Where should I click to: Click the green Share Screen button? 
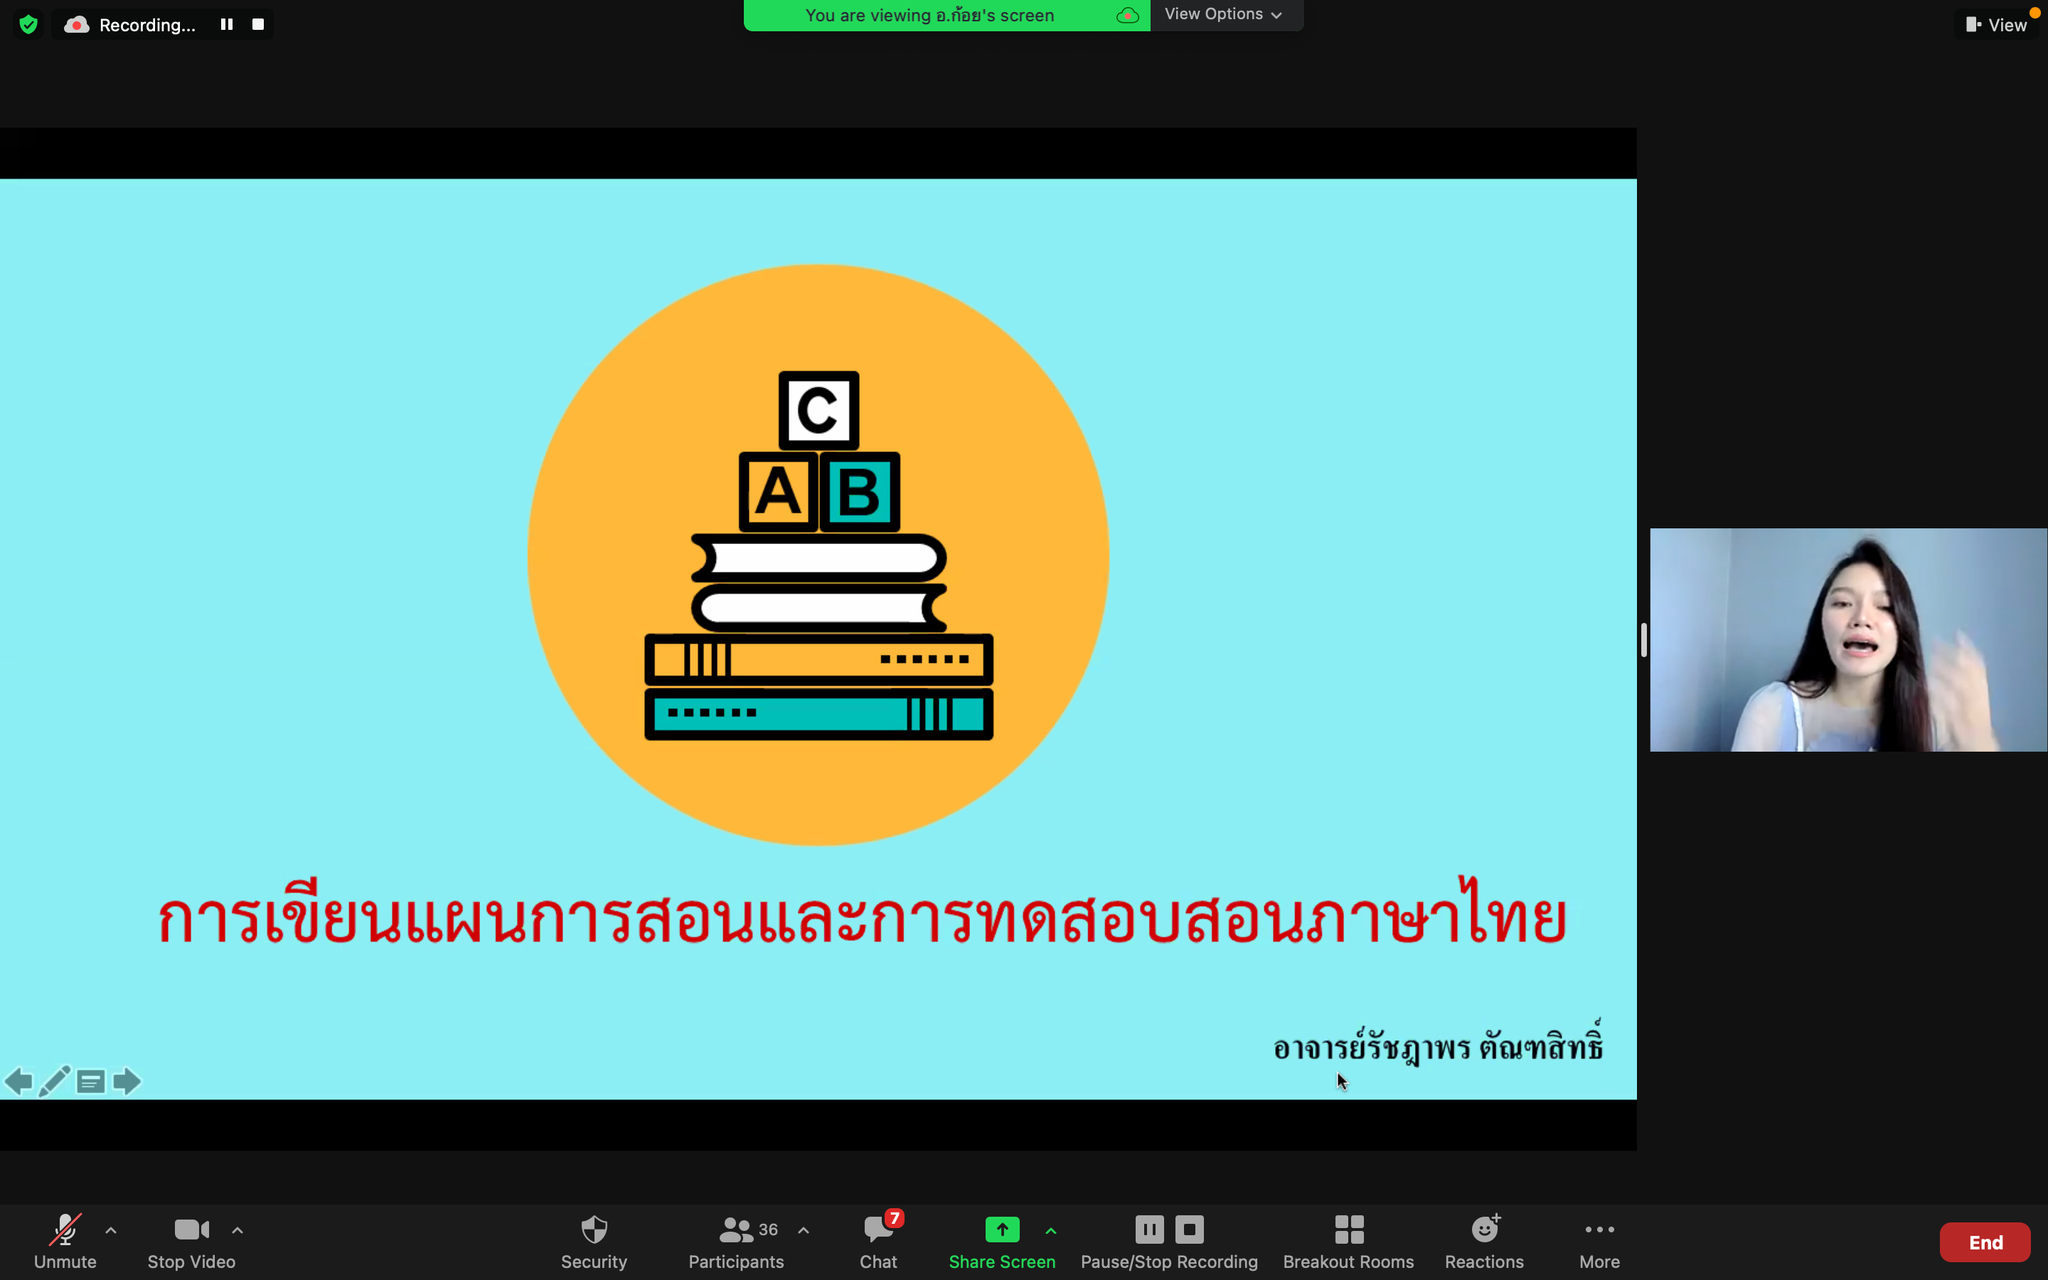(x=1001, y=1241)
